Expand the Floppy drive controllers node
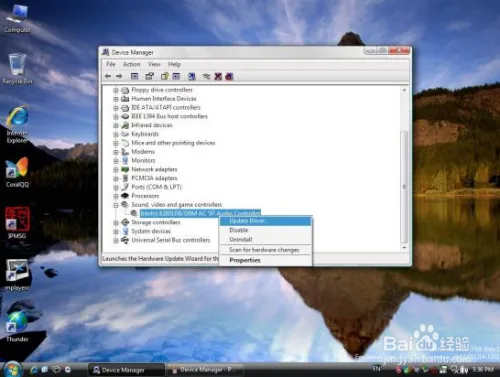The width and height of the screenshot is (500, 377). (x=116, y=90)
